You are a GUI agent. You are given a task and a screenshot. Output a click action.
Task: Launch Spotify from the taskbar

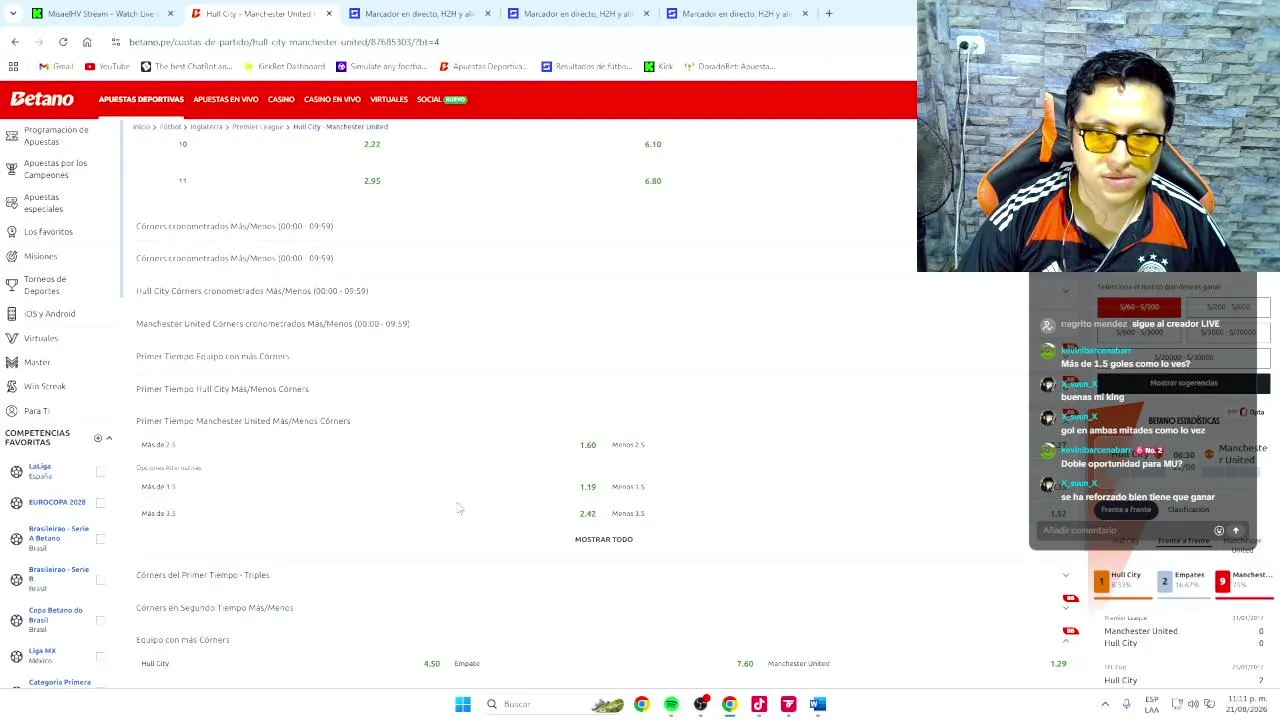pos(671,704)
